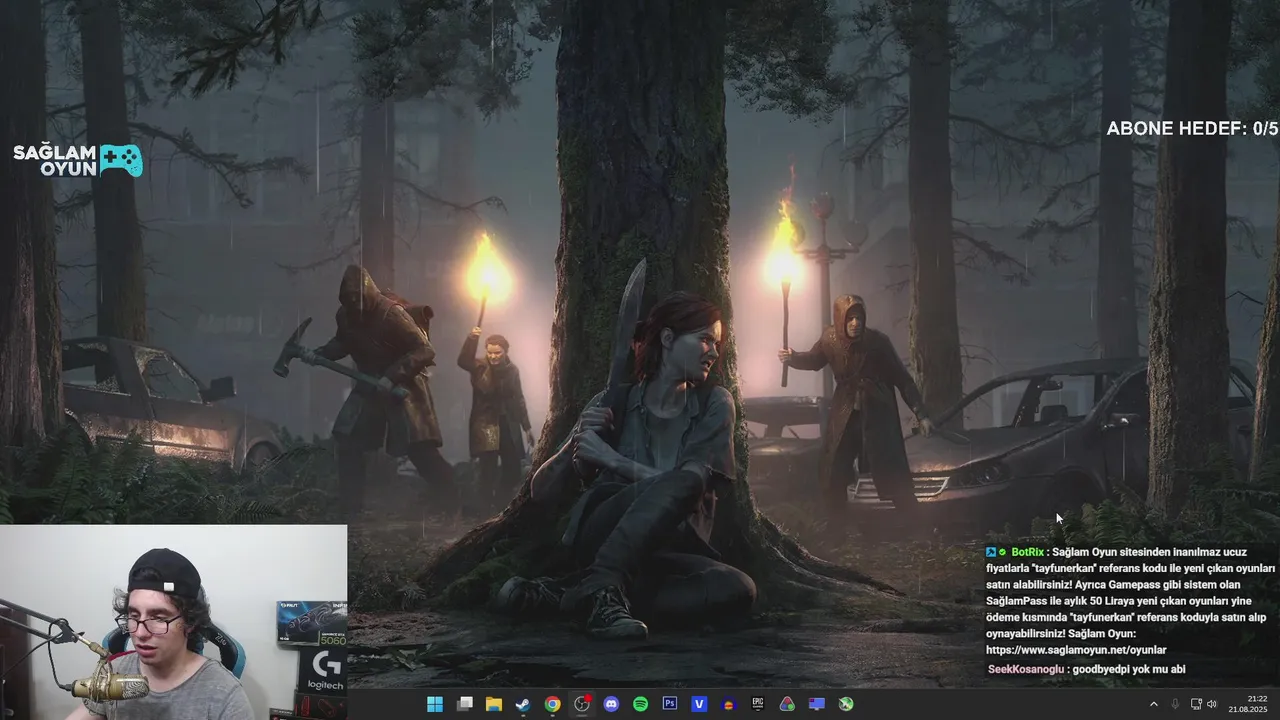Open the volume tray icon
1280x720 pixels.
(x=1212, y=704)
